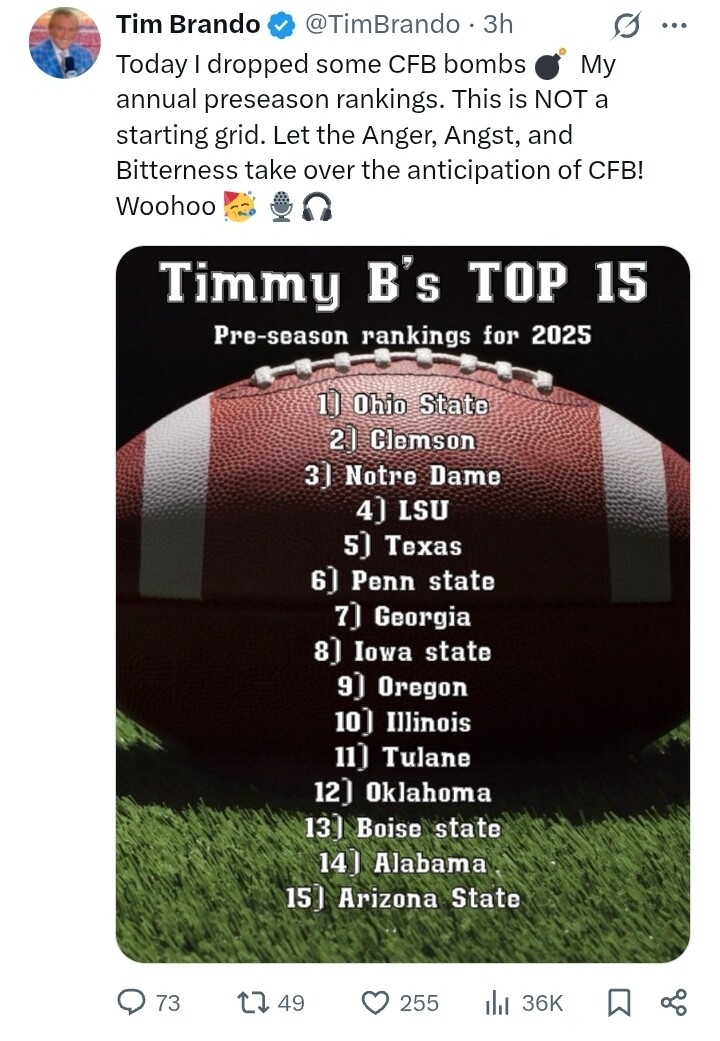Click the blue verified badge
The image size is (720, 1041).
[282, 25]
